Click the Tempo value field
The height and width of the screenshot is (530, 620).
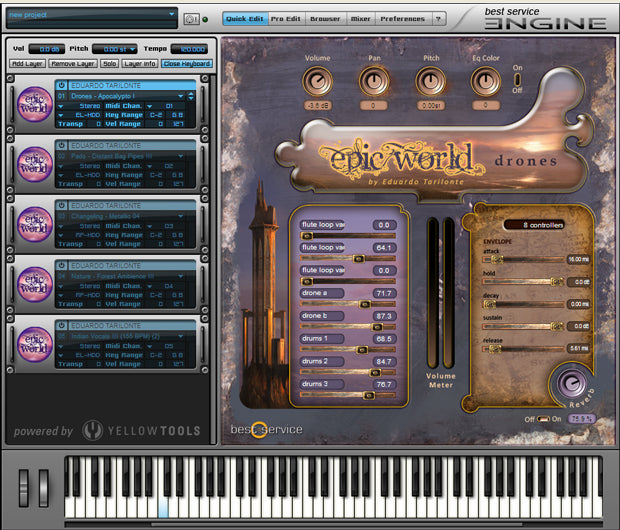[x=189, y=48]
